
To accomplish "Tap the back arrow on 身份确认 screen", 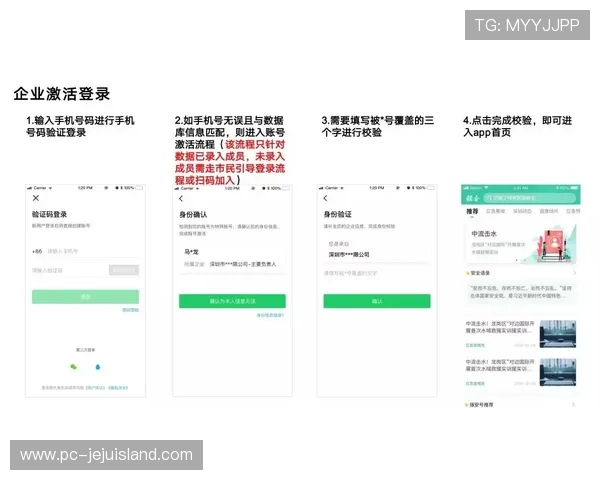I will click(181, 199).
